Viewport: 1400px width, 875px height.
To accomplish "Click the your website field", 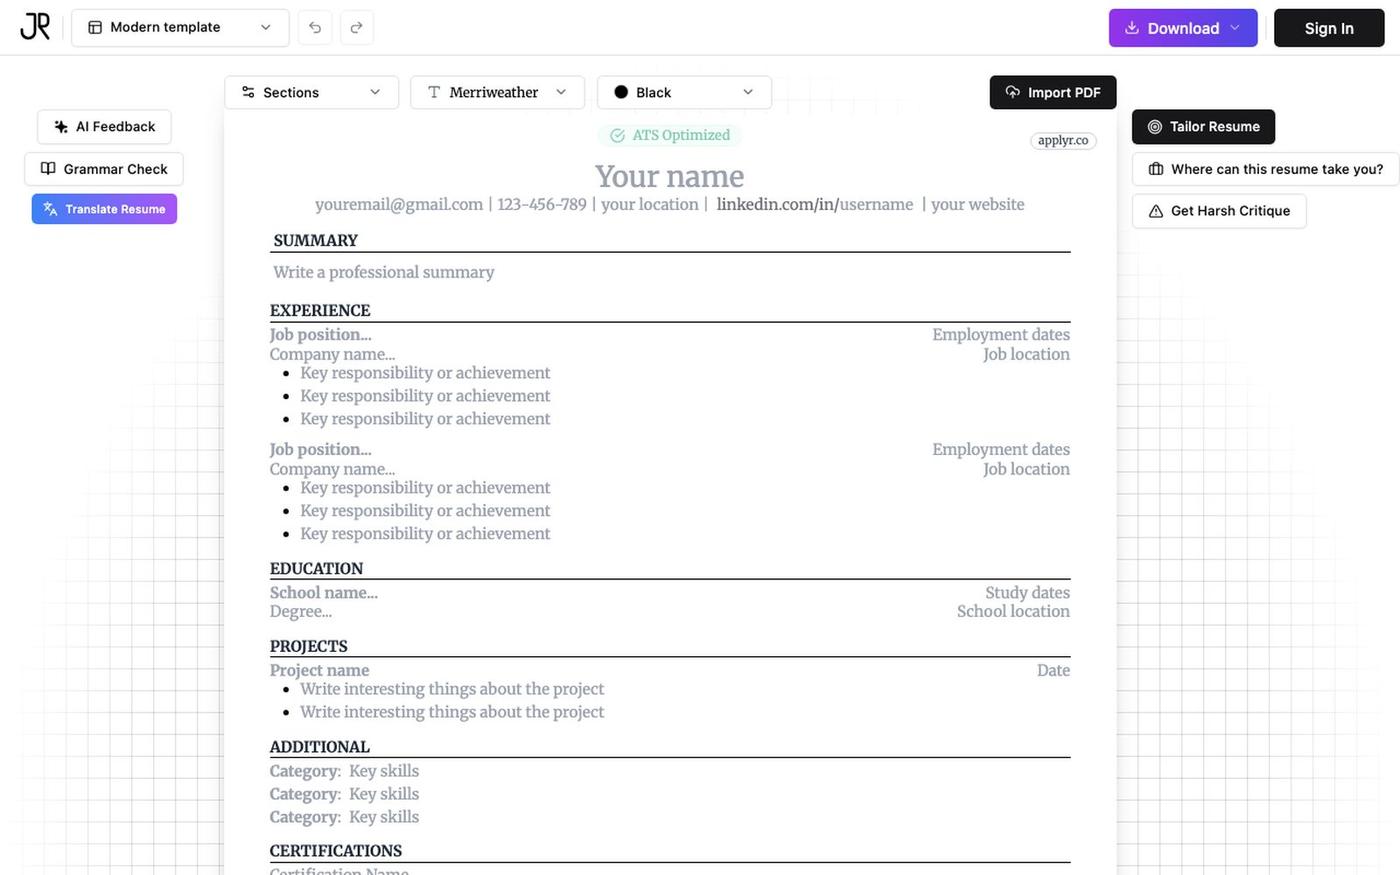I will [978, 204].
